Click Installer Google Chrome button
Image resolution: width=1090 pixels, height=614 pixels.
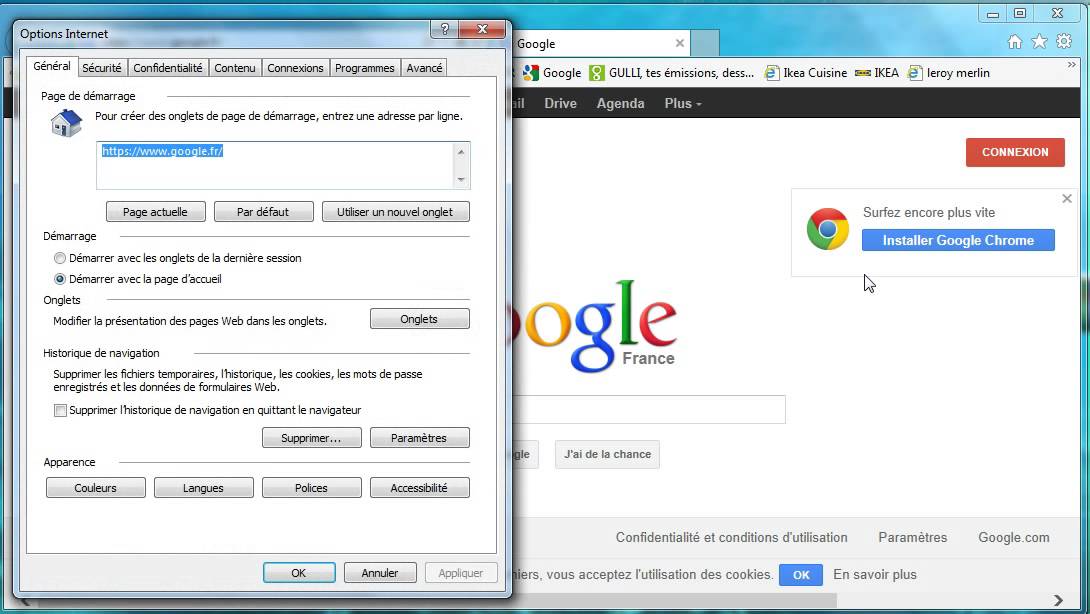pos(958,241)
